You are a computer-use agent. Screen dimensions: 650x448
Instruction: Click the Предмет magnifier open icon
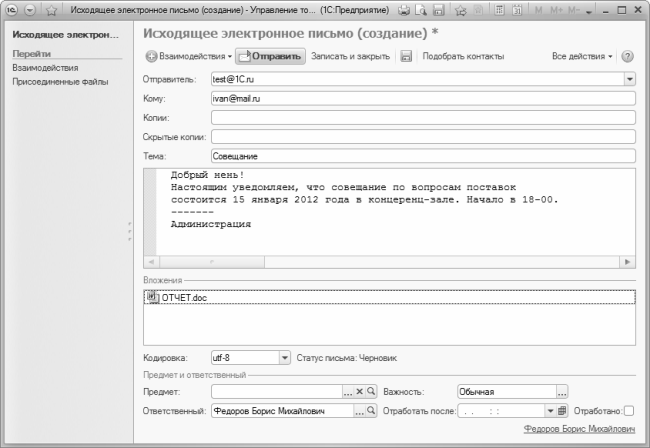pos(371,391)
